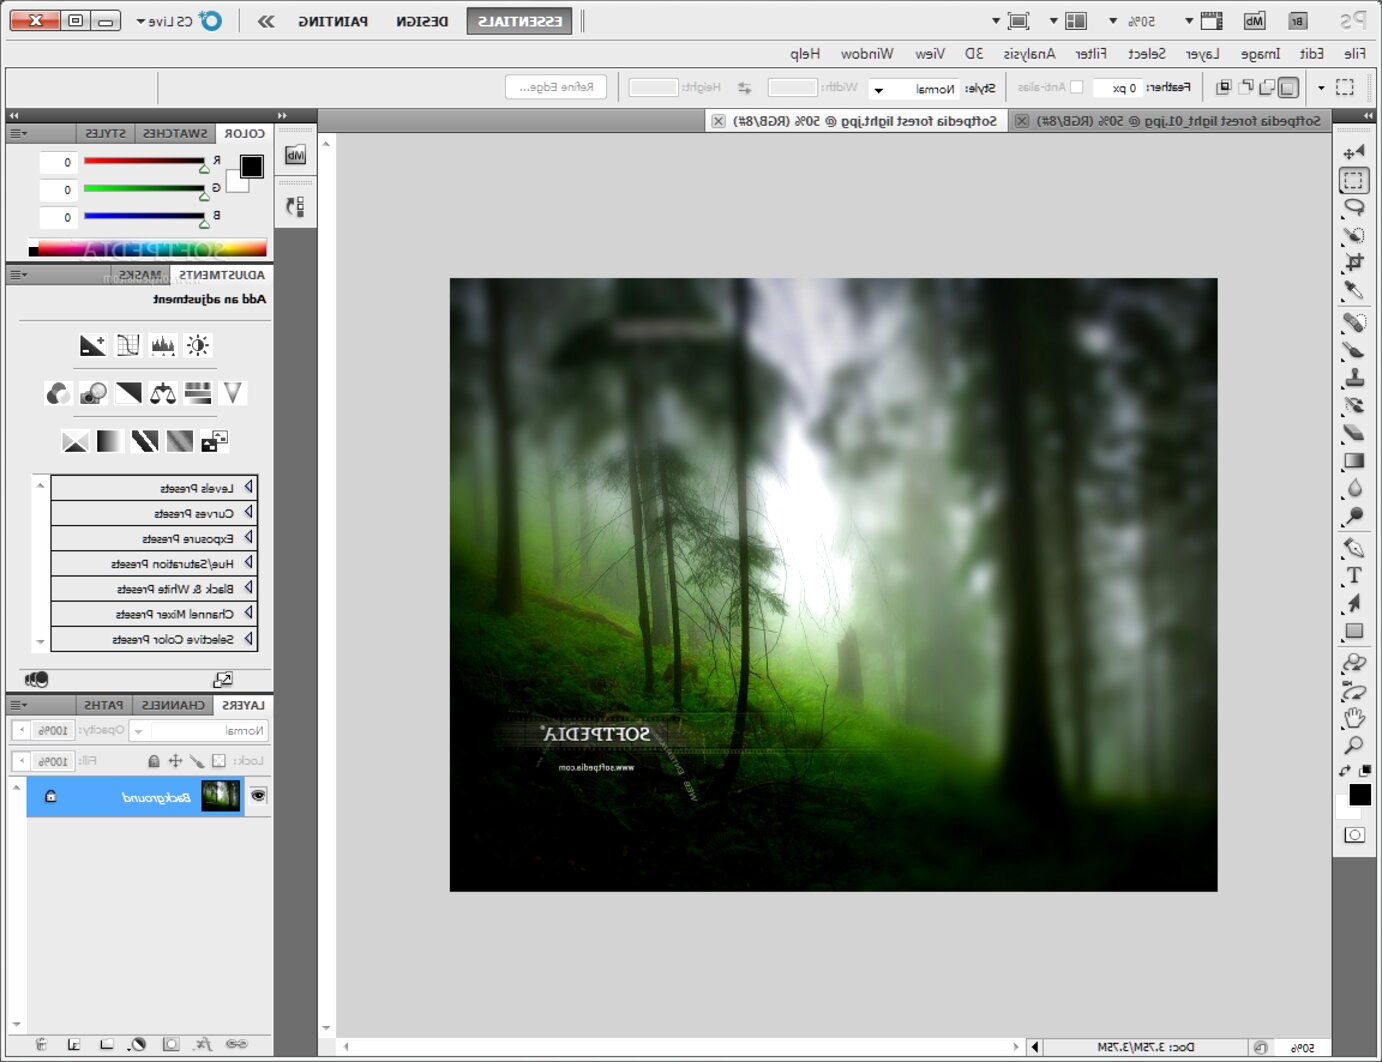The image size is (1382, 1062).
Task: Open the Window menu
Action: 867,54
